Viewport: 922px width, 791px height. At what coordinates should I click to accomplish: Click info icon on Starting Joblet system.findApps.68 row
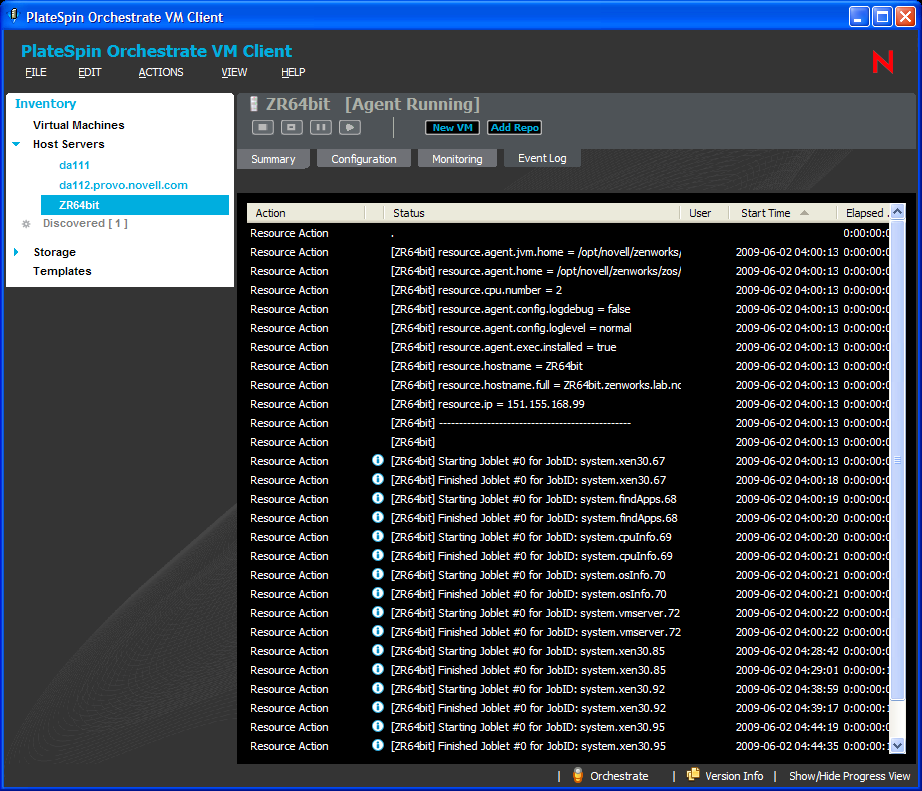click(378, 498)
